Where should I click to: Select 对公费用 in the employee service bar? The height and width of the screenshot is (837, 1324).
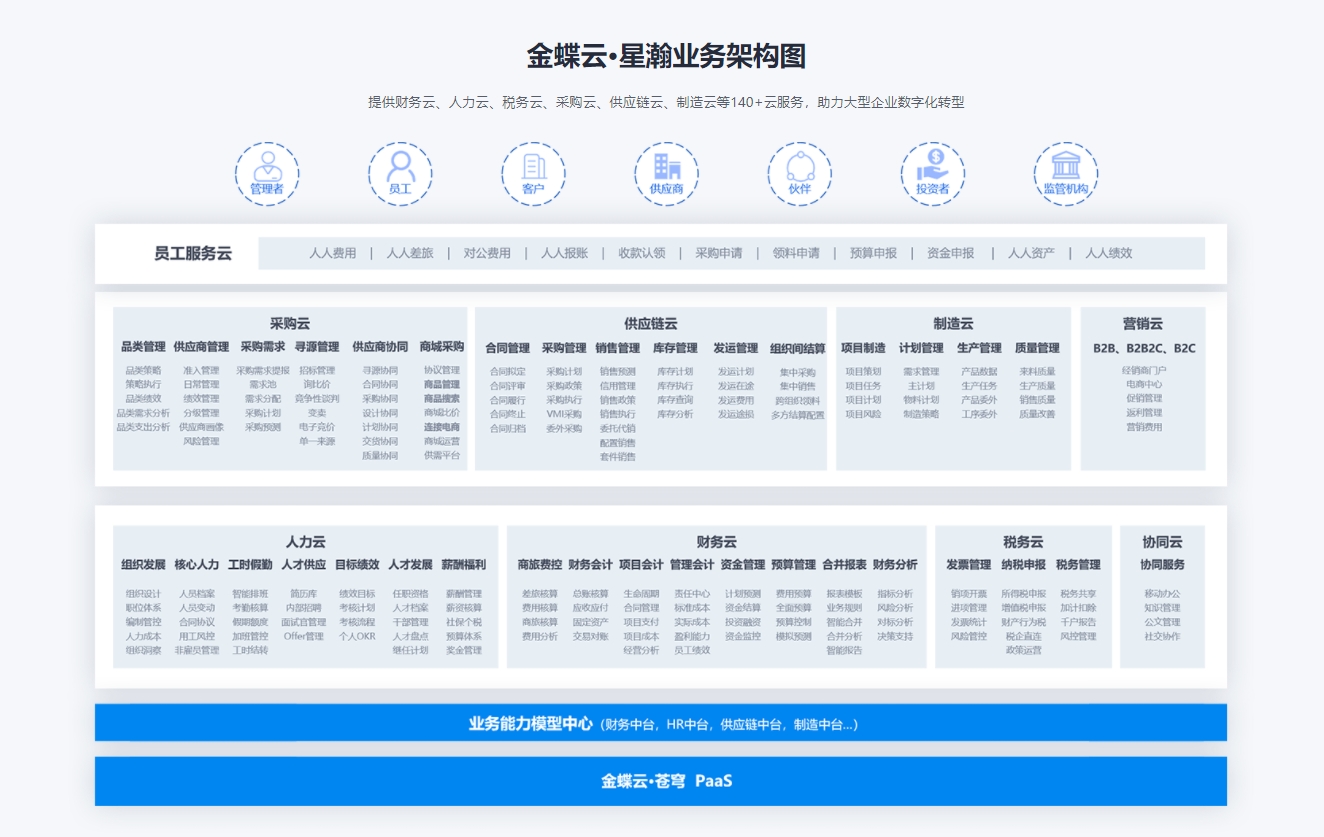coord(487,253)
